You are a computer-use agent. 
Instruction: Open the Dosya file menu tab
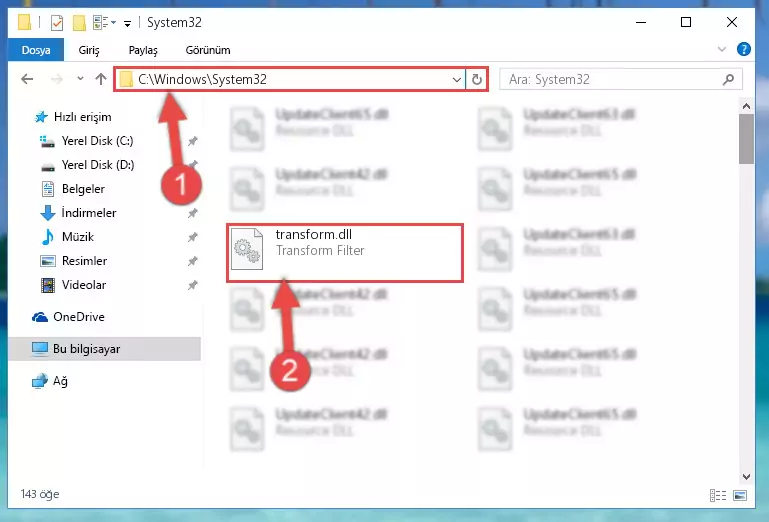36,50
